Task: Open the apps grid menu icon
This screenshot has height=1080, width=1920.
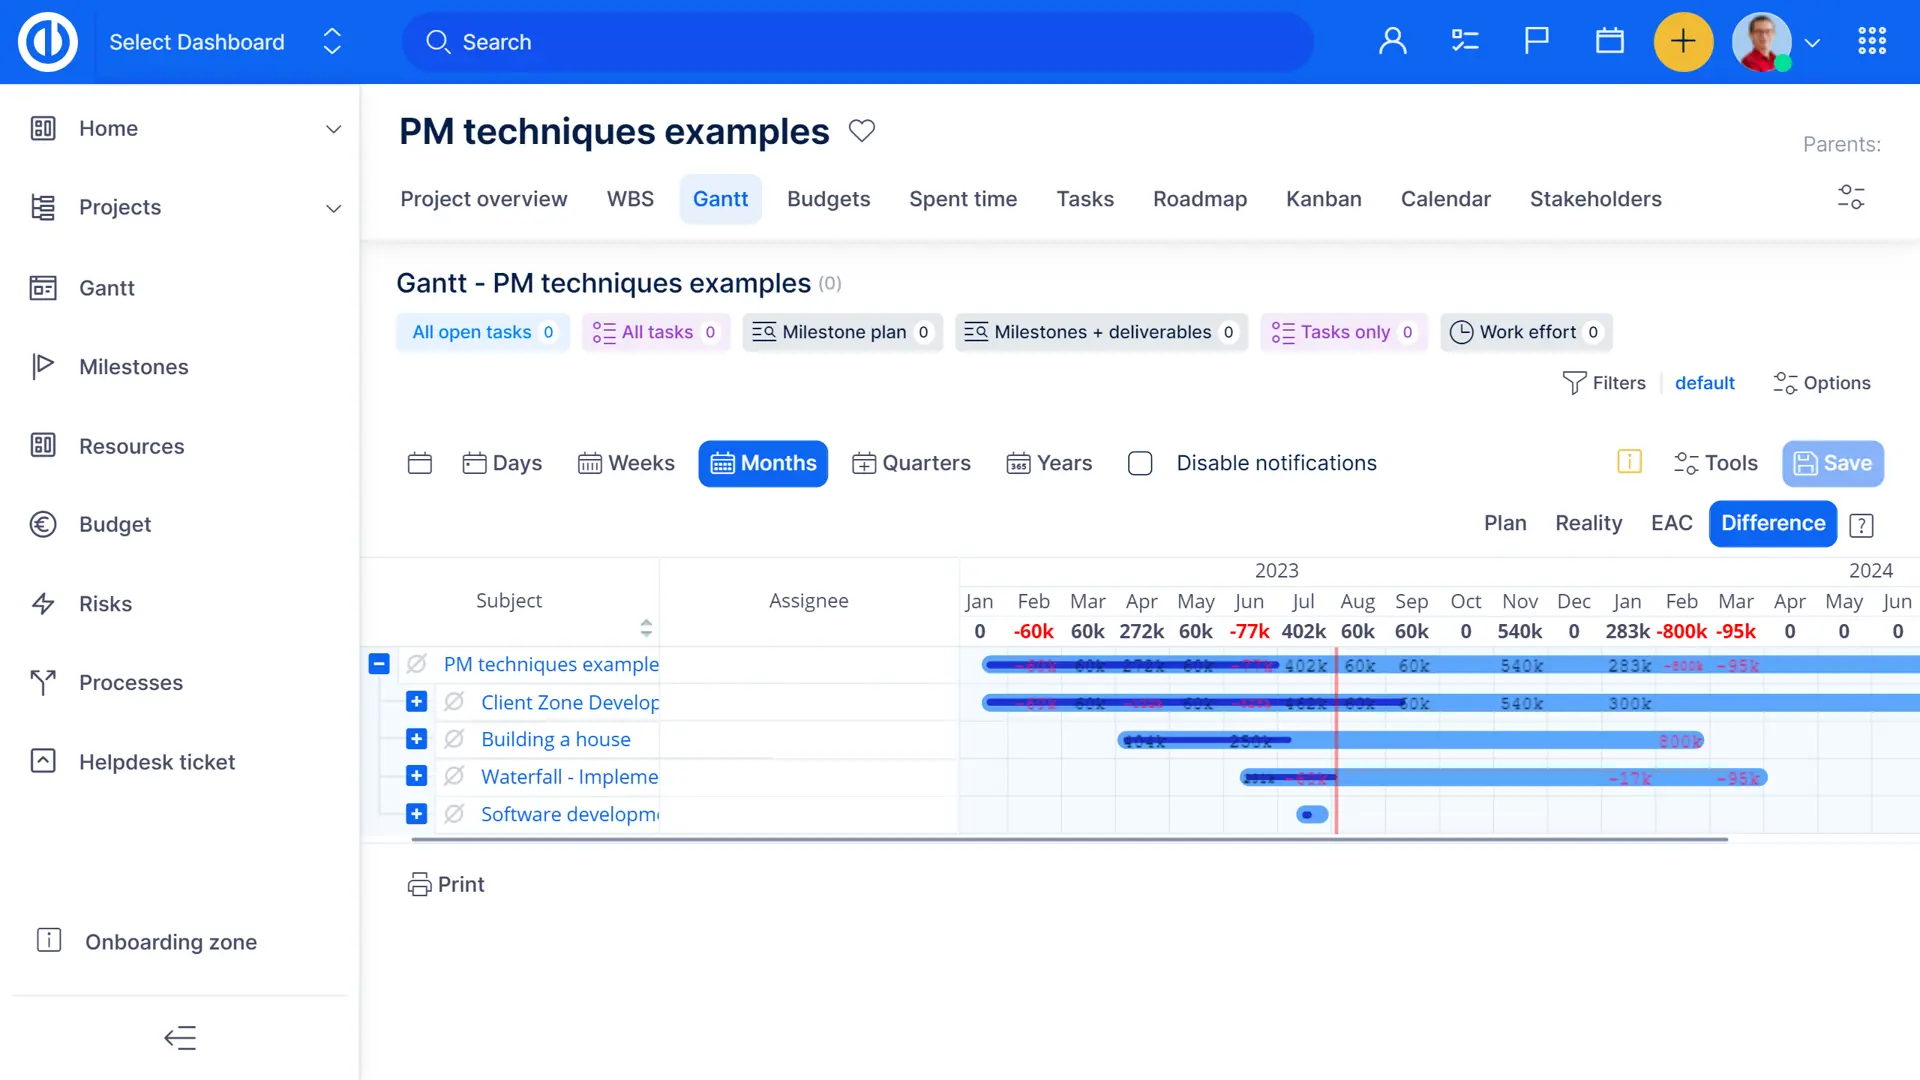Action: click(x=1871, y=41)
